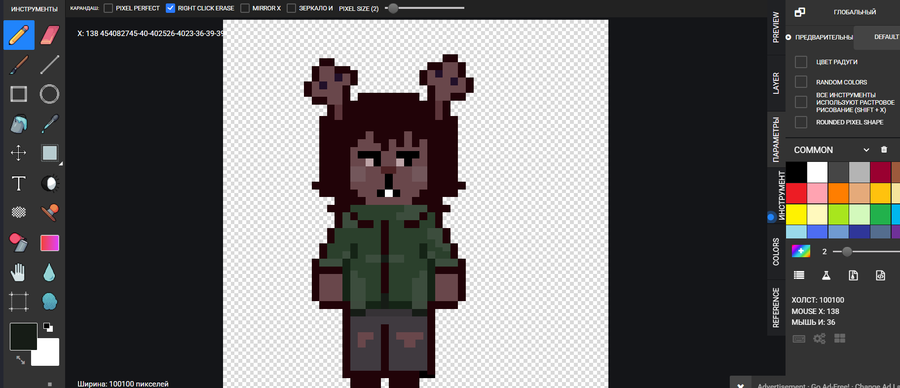Click the import palette file icon
Screen dimensions: 900x388
(854, 276)
